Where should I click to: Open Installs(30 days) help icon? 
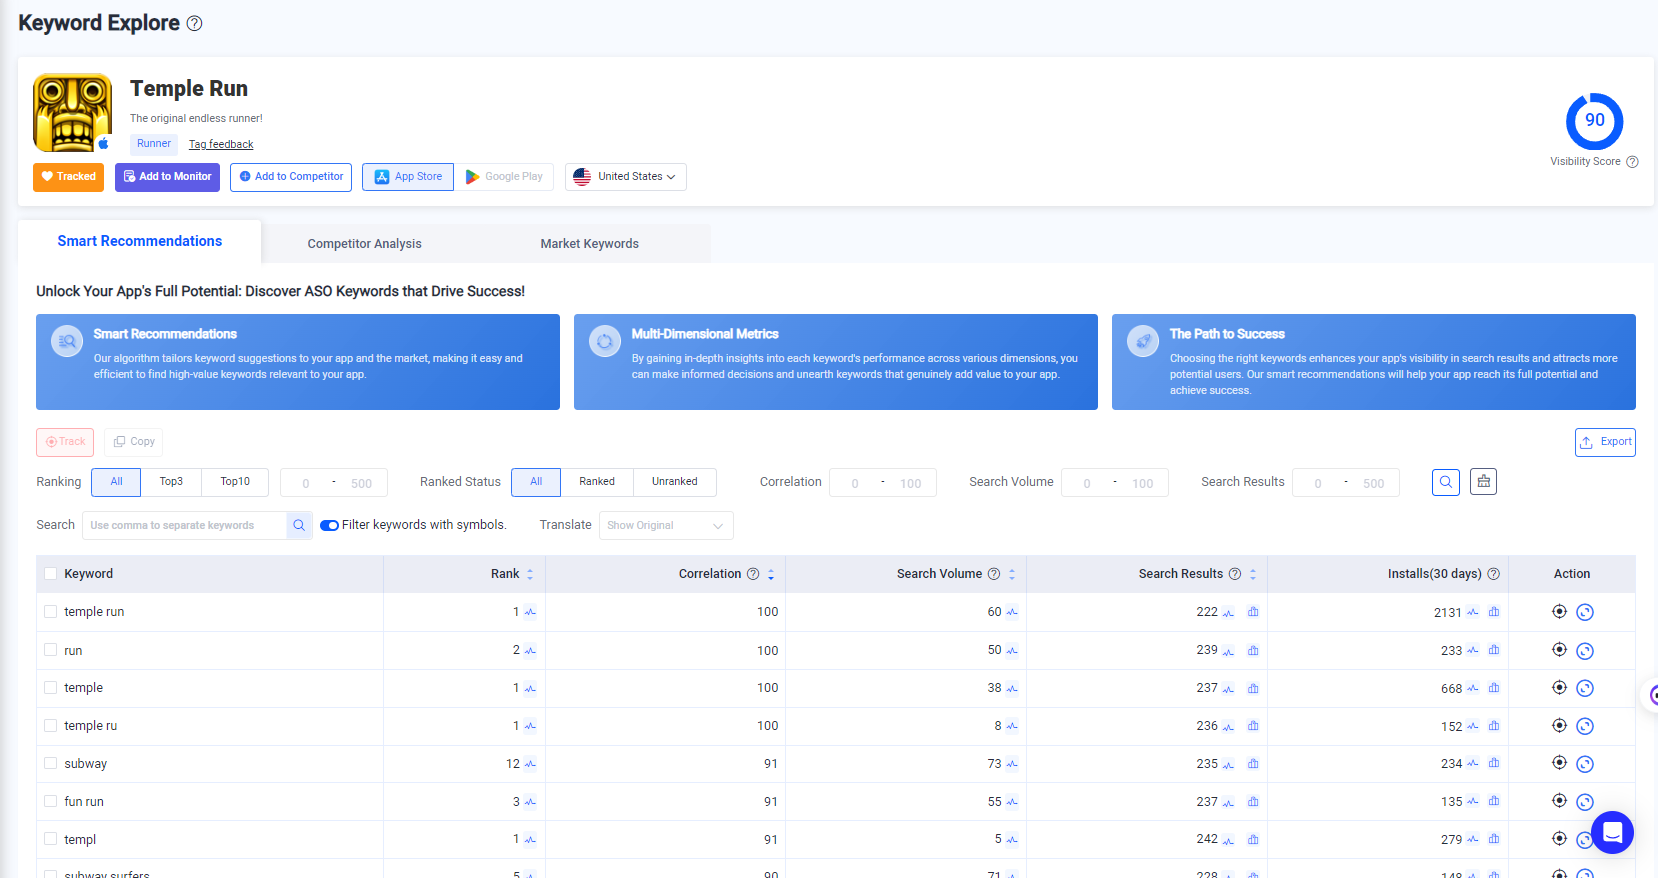pyautogui.click(x=1494, y=574)
